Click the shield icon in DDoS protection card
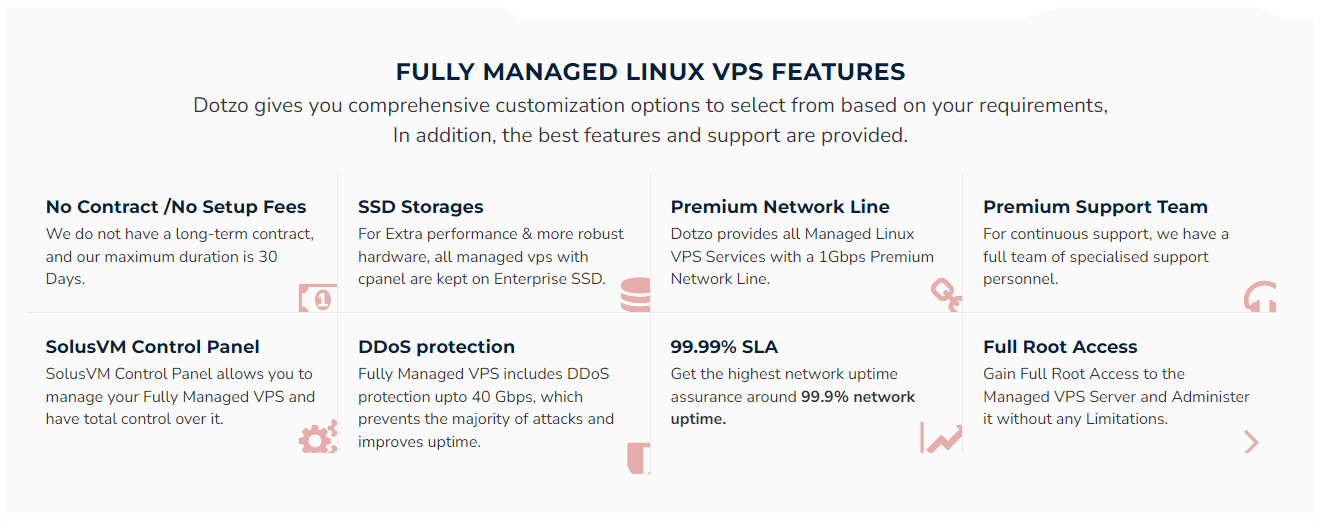 coord(638,458)
